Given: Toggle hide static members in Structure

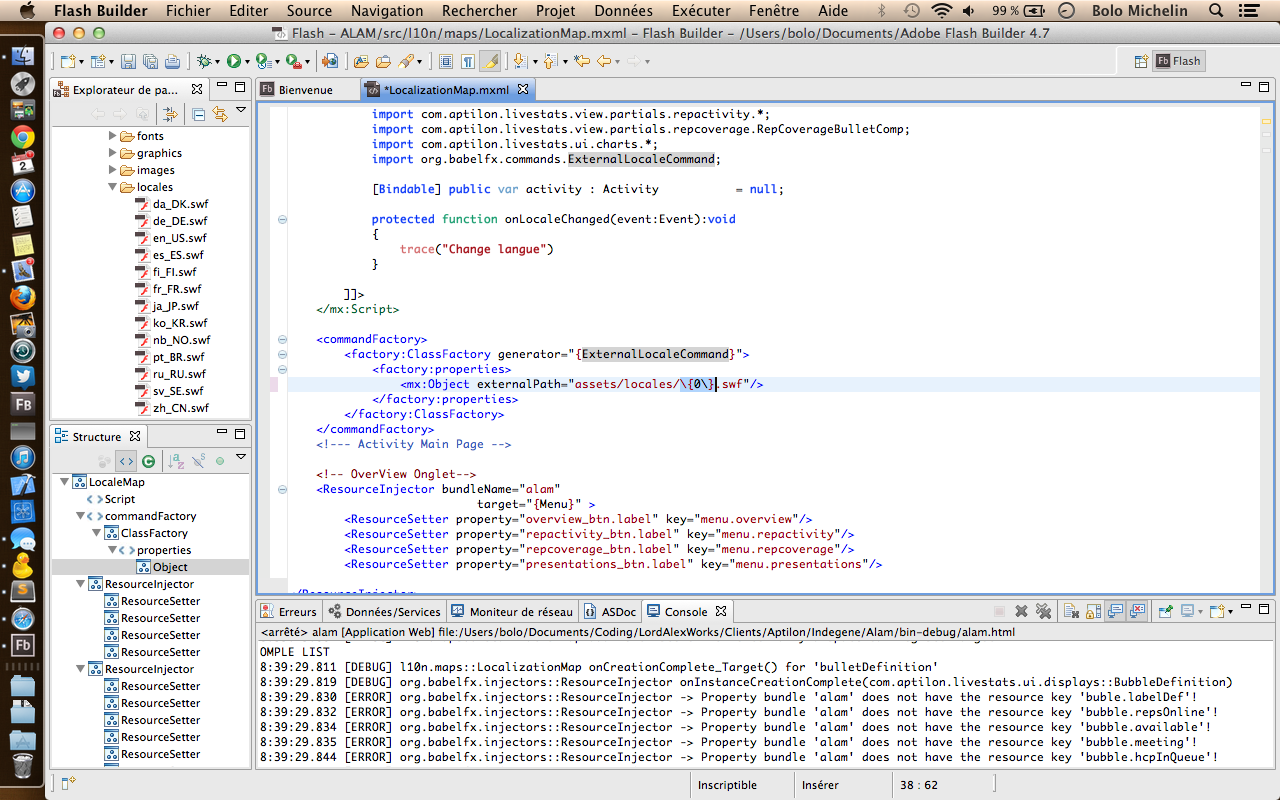Looking at the screenshot, I should click(198, 461).
